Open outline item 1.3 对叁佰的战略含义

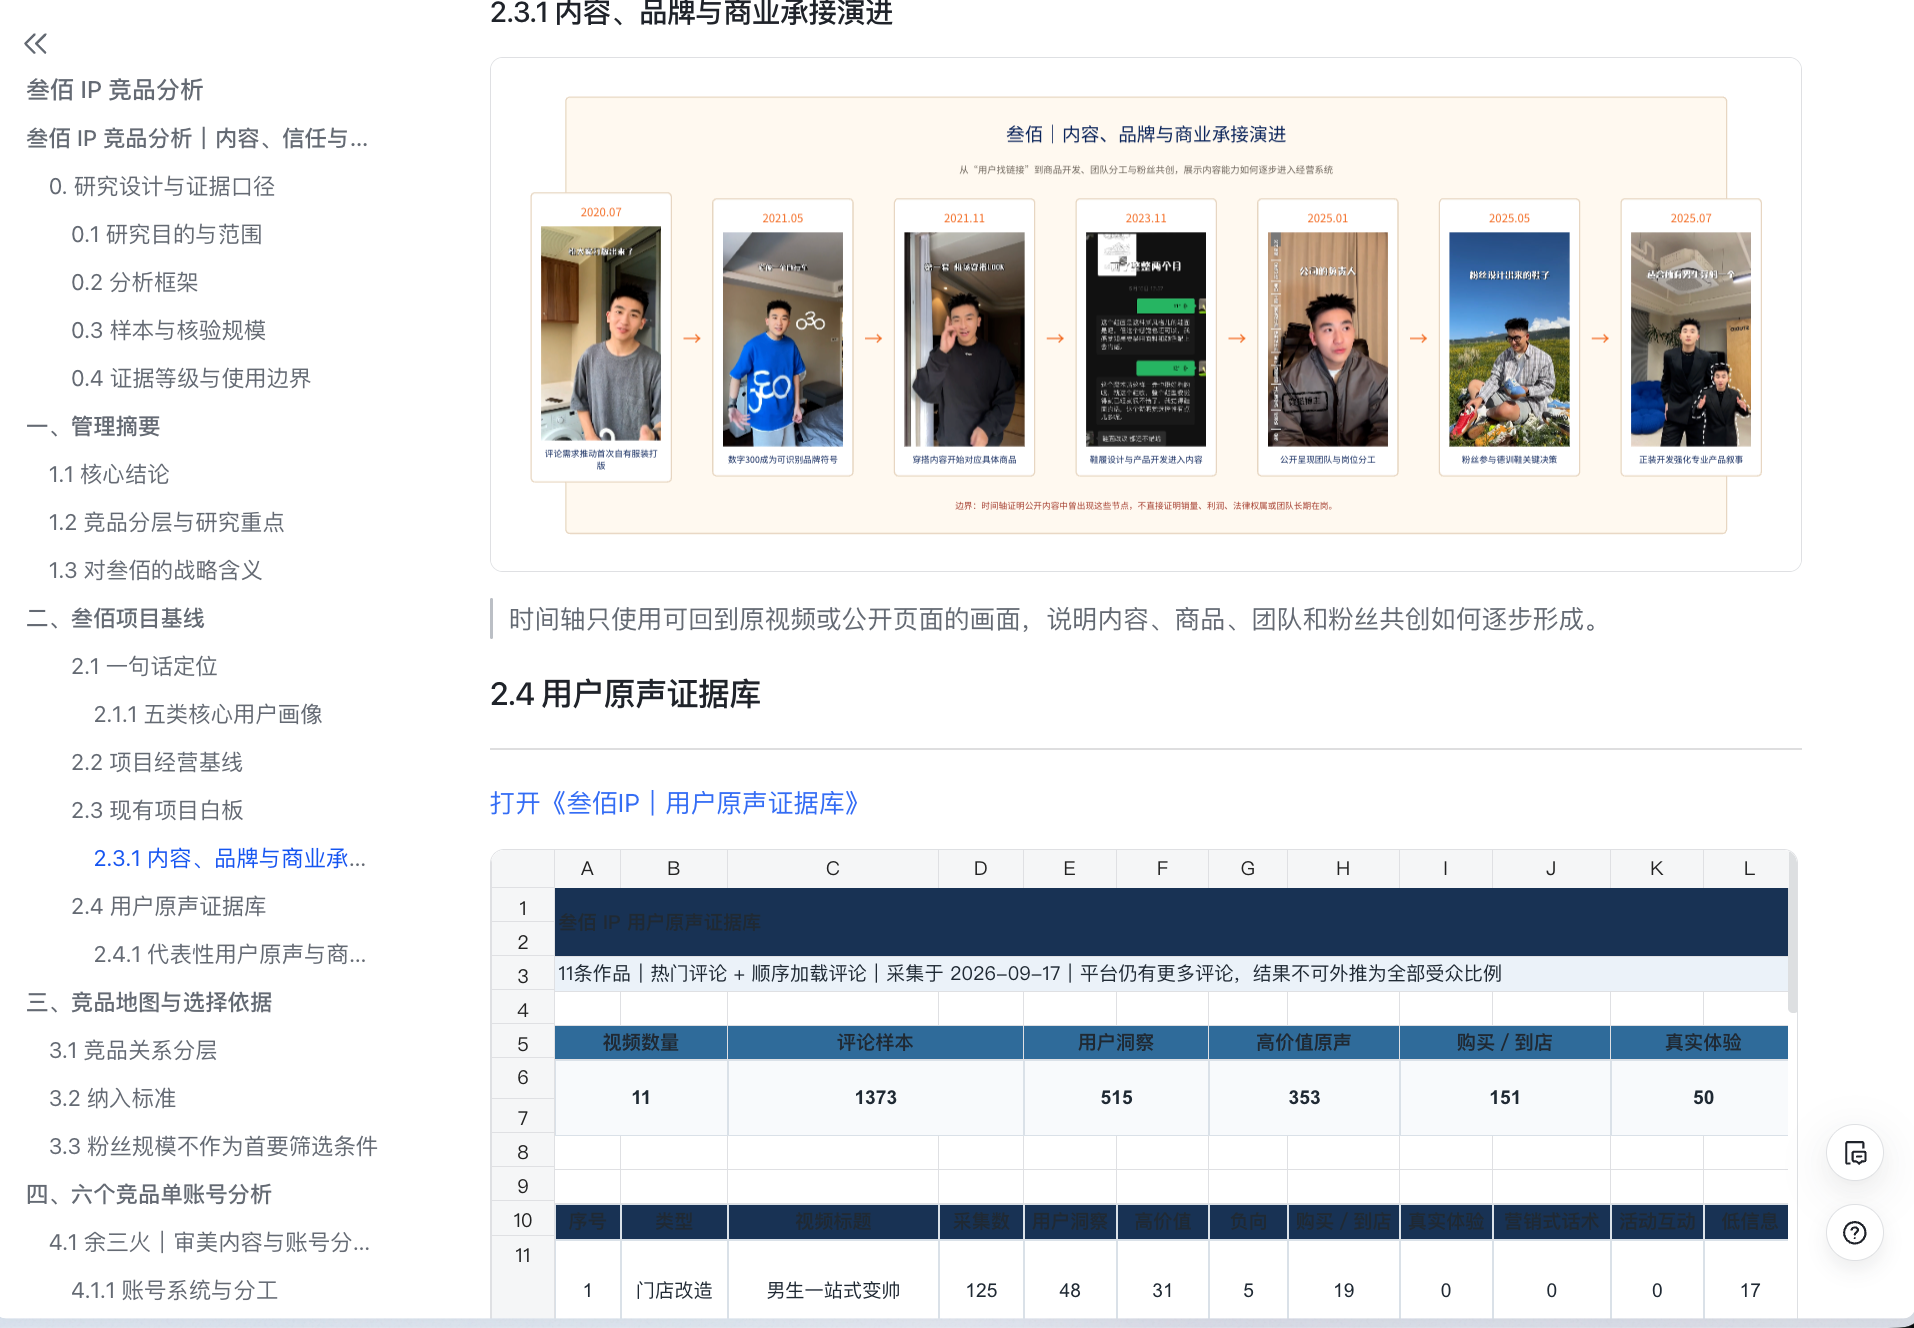point(156,570)
